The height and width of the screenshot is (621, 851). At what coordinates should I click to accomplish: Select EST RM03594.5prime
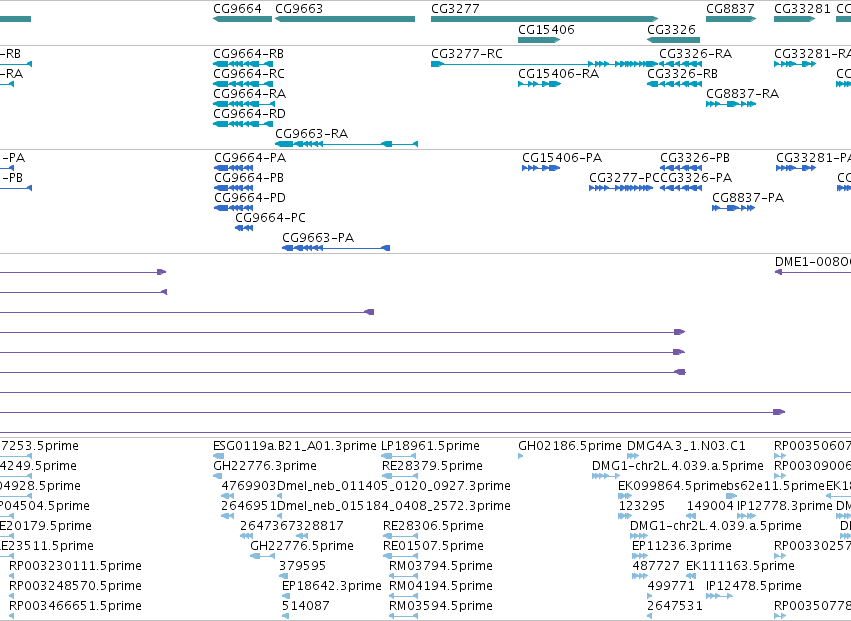pyautogui.click(x=441, y=606)
